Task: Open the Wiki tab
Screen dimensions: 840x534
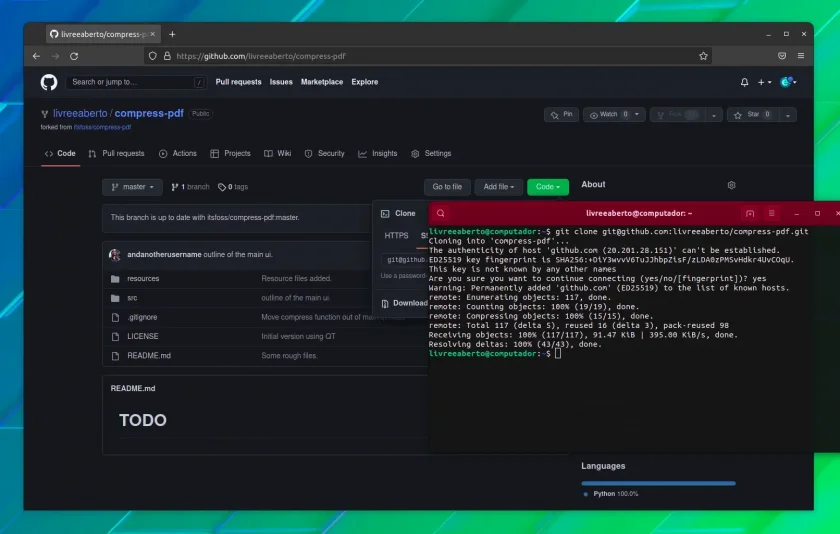Action: tap(278, 154)
